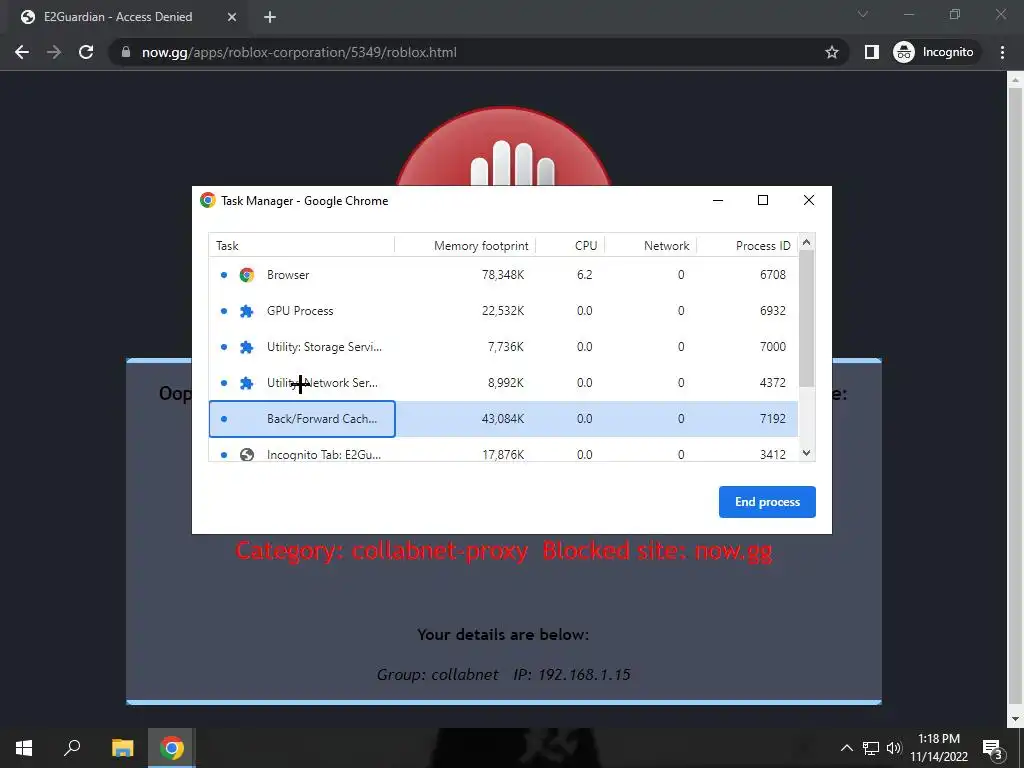Bookmark this page with the star icon
Image resolution: width=1024 pixels, height=768 pixels.
coord(831,52)
